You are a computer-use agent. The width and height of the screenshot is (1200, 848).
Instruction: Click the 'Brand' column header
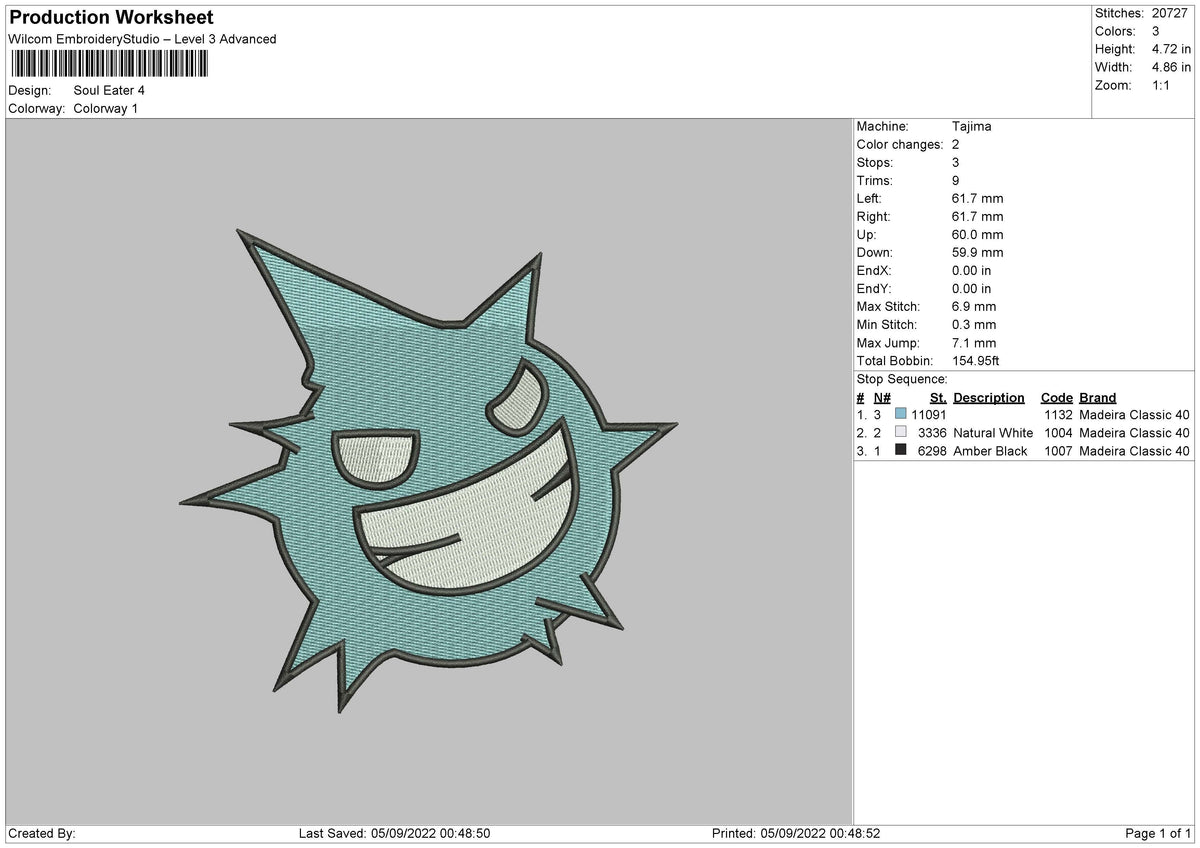point(1098,397)
